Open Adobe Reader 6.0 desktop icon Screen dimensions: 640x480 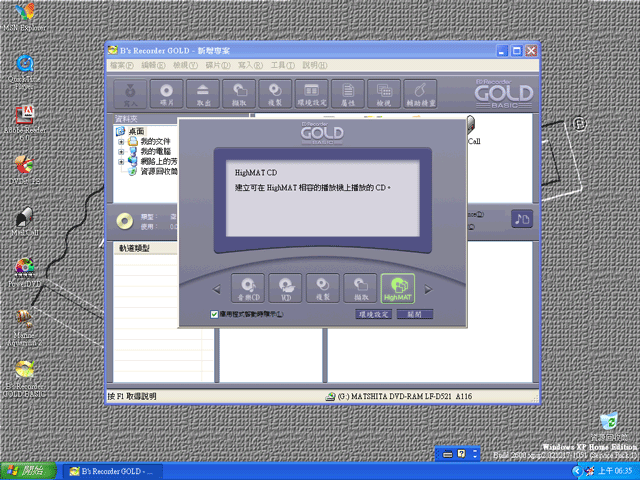(x=24, y=122)
